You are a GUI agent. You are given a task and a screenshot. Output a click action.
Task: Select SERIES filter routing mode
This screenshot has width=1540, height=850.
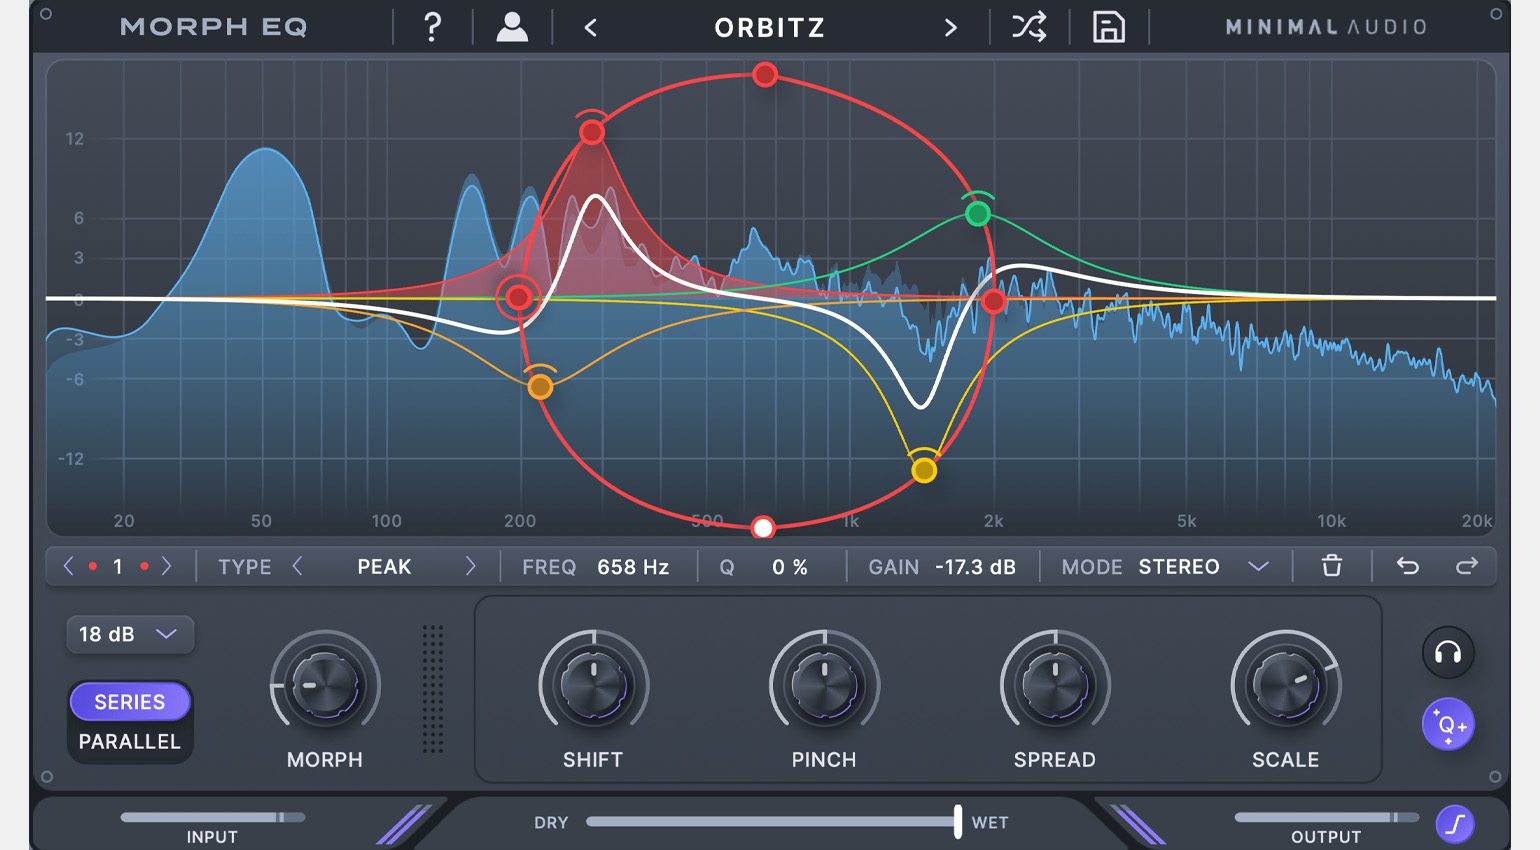(x=130, y=702)
